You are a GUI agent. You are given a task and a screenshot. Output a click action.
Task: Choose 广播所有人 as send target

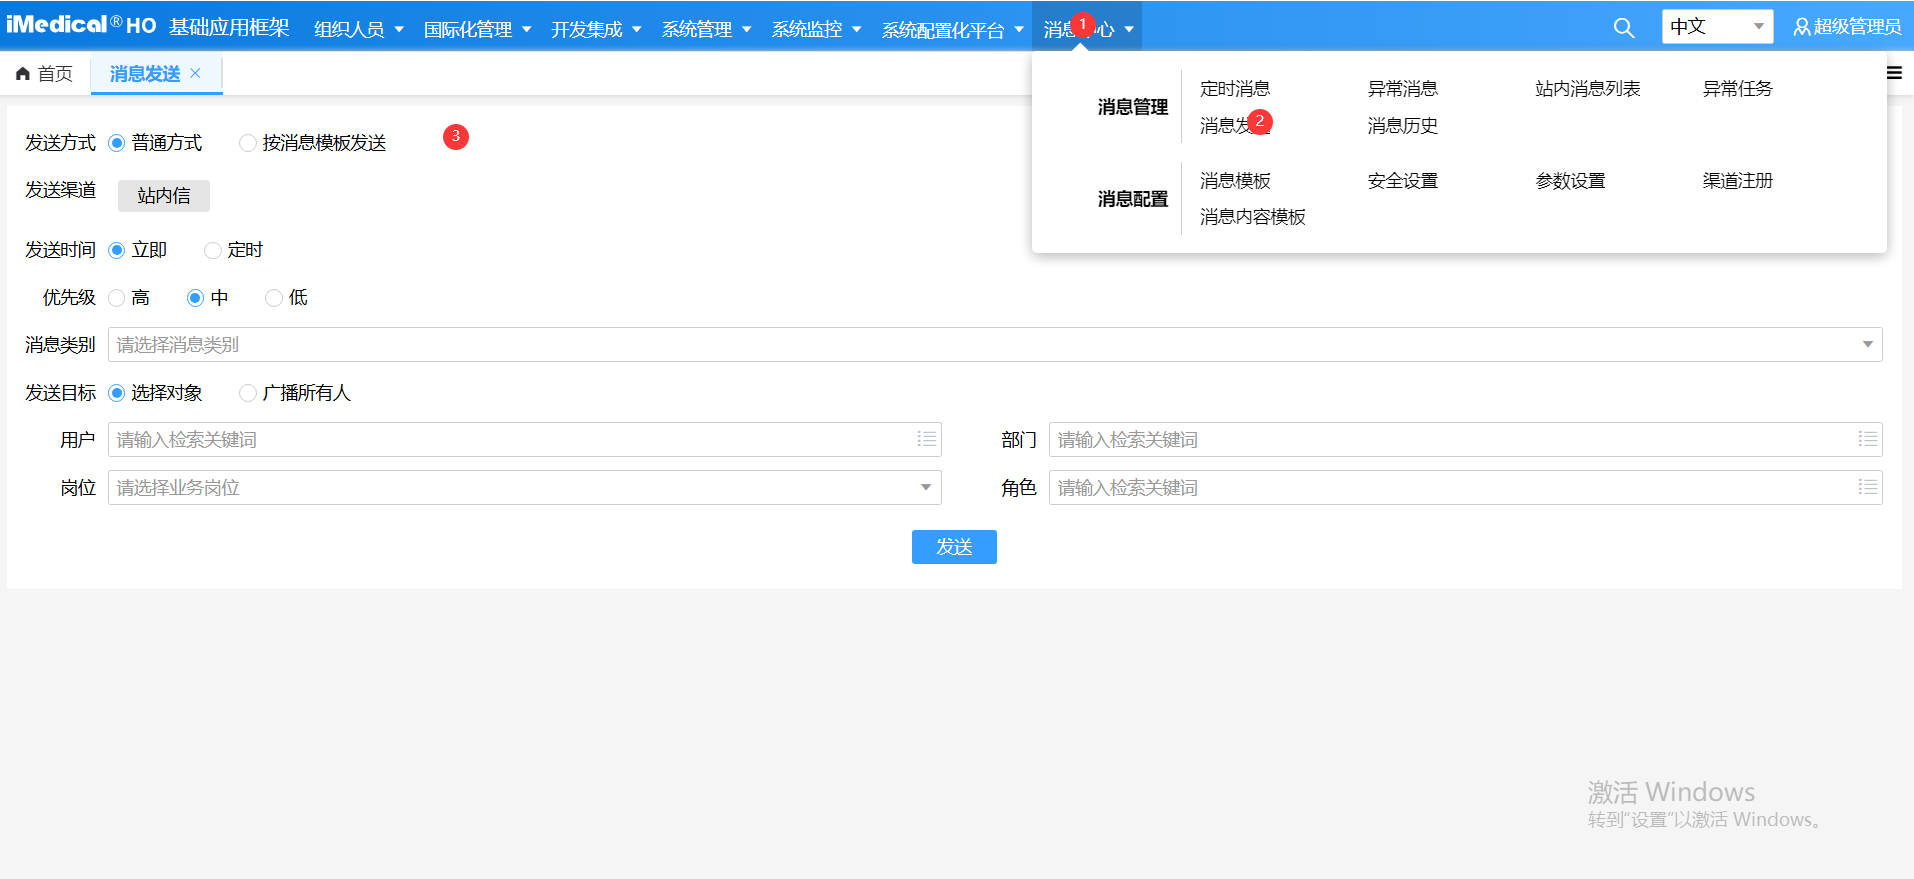click(248, 393)
